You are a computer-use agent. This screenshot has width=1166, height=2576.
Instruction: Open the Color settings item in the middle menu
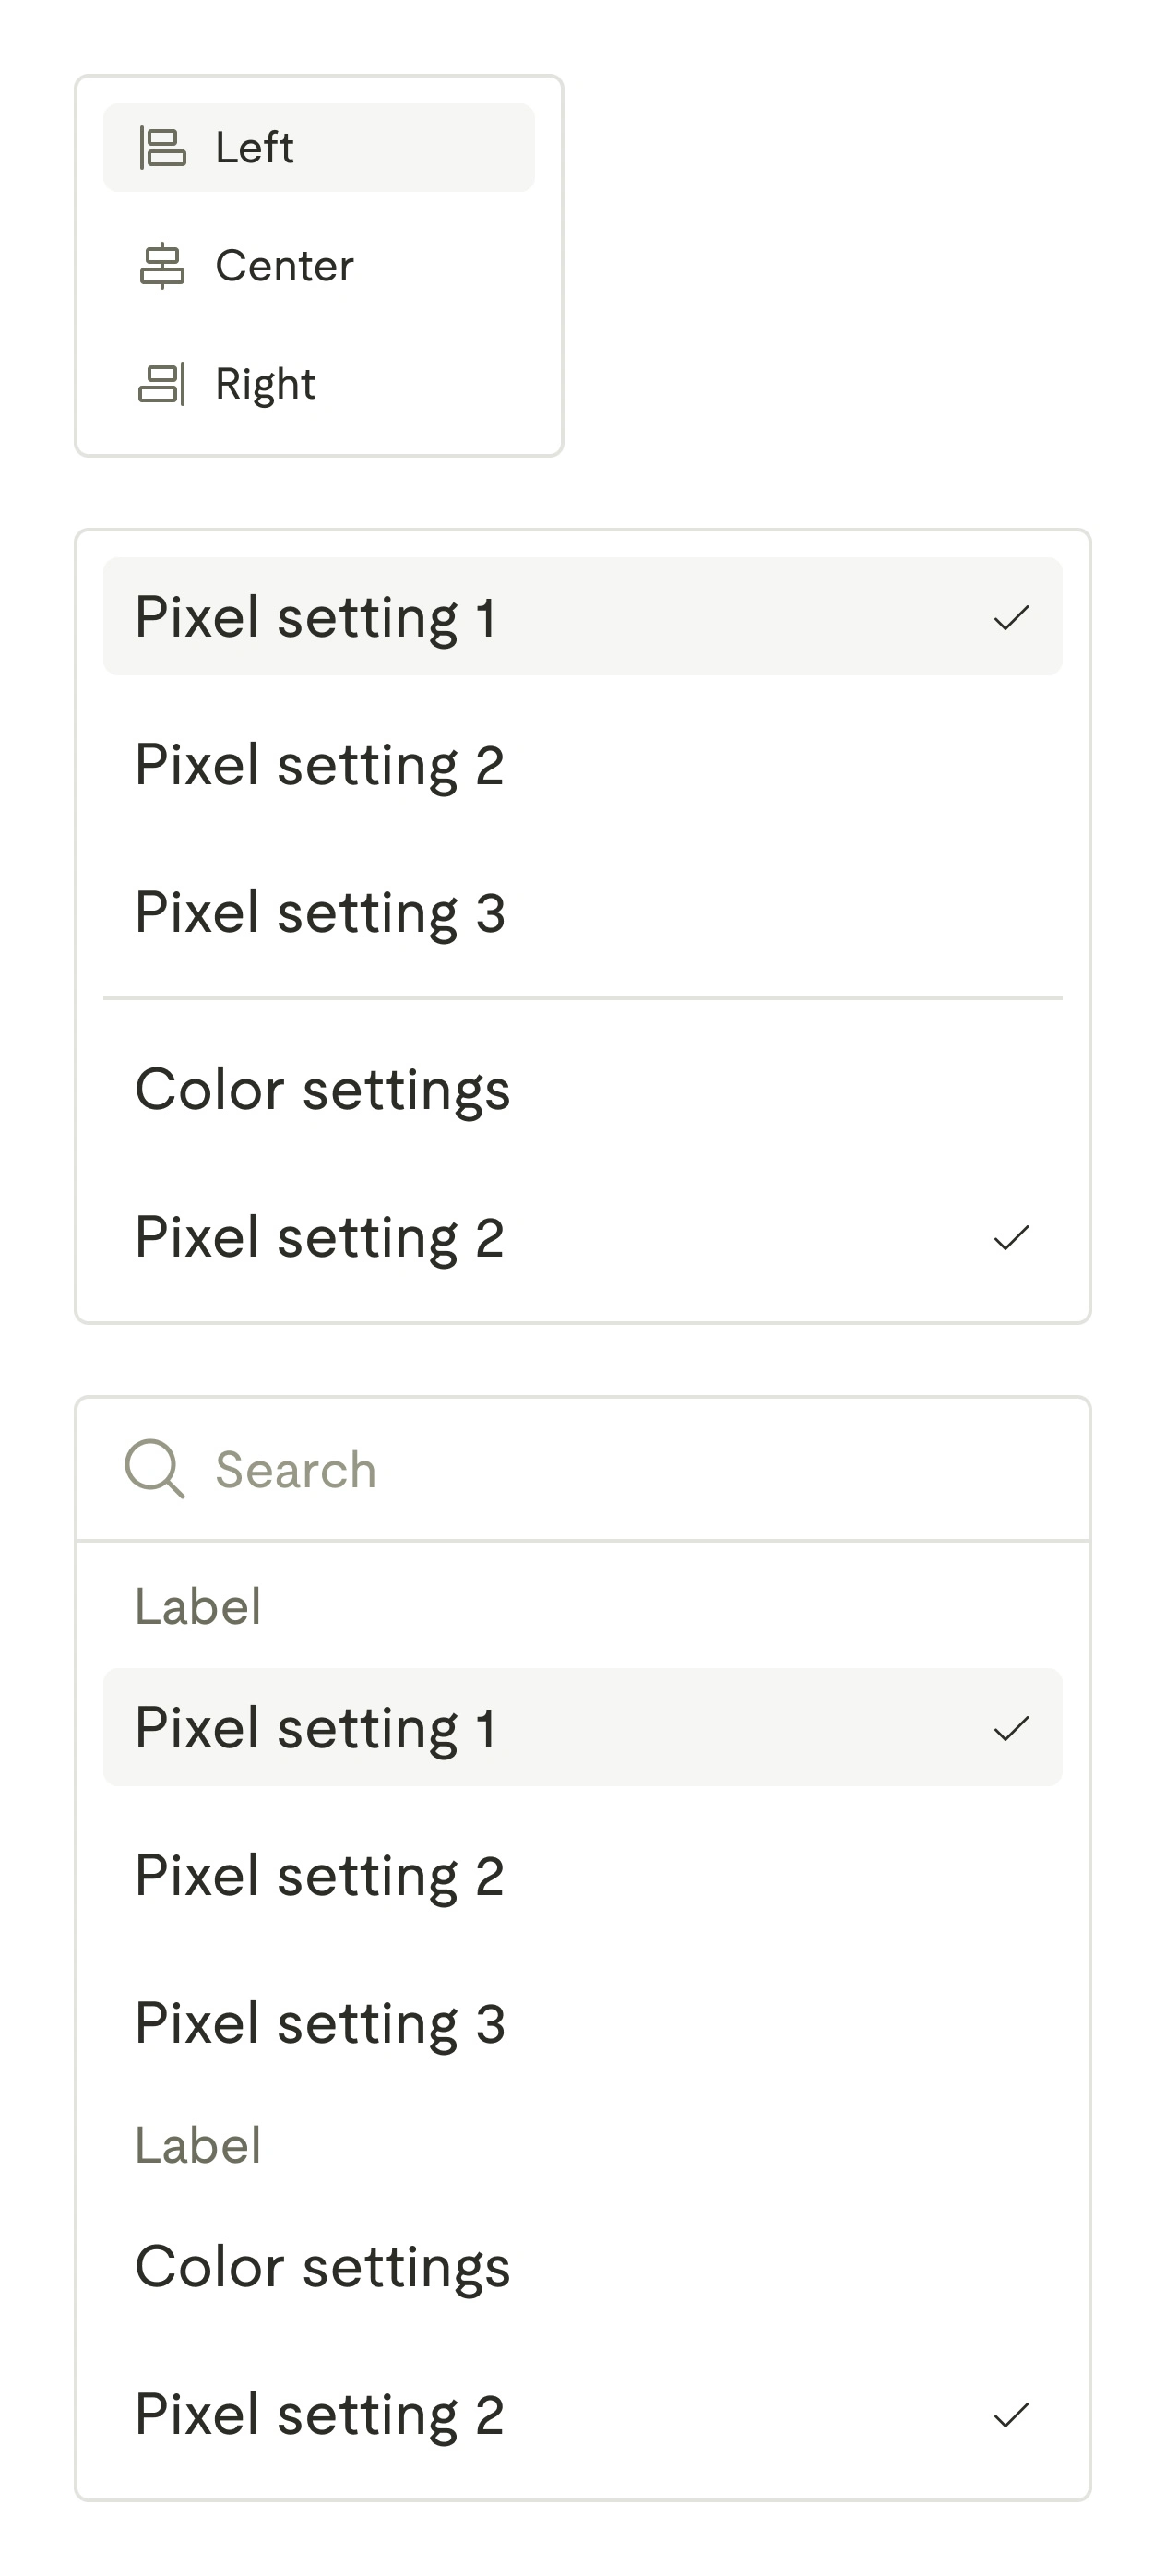[323, 1090]
